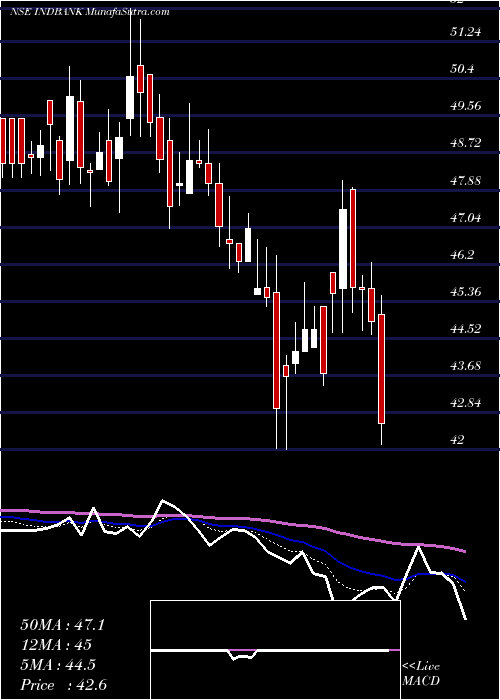The image size is (500, 700).
Task: Click the 12MA : 45 readout
Action: pyautogui.click(x=56, y=645)
